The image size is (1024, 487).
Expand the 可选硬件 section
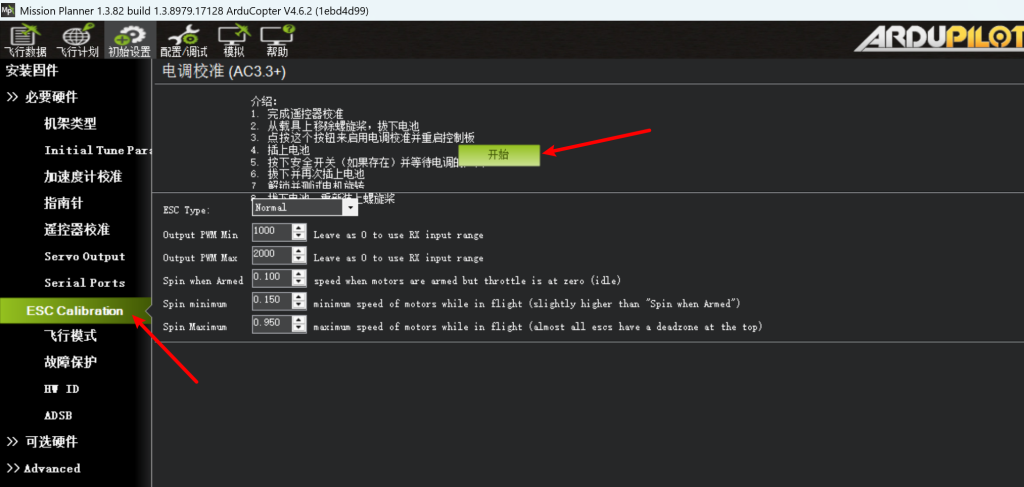[x=42, y=442]
